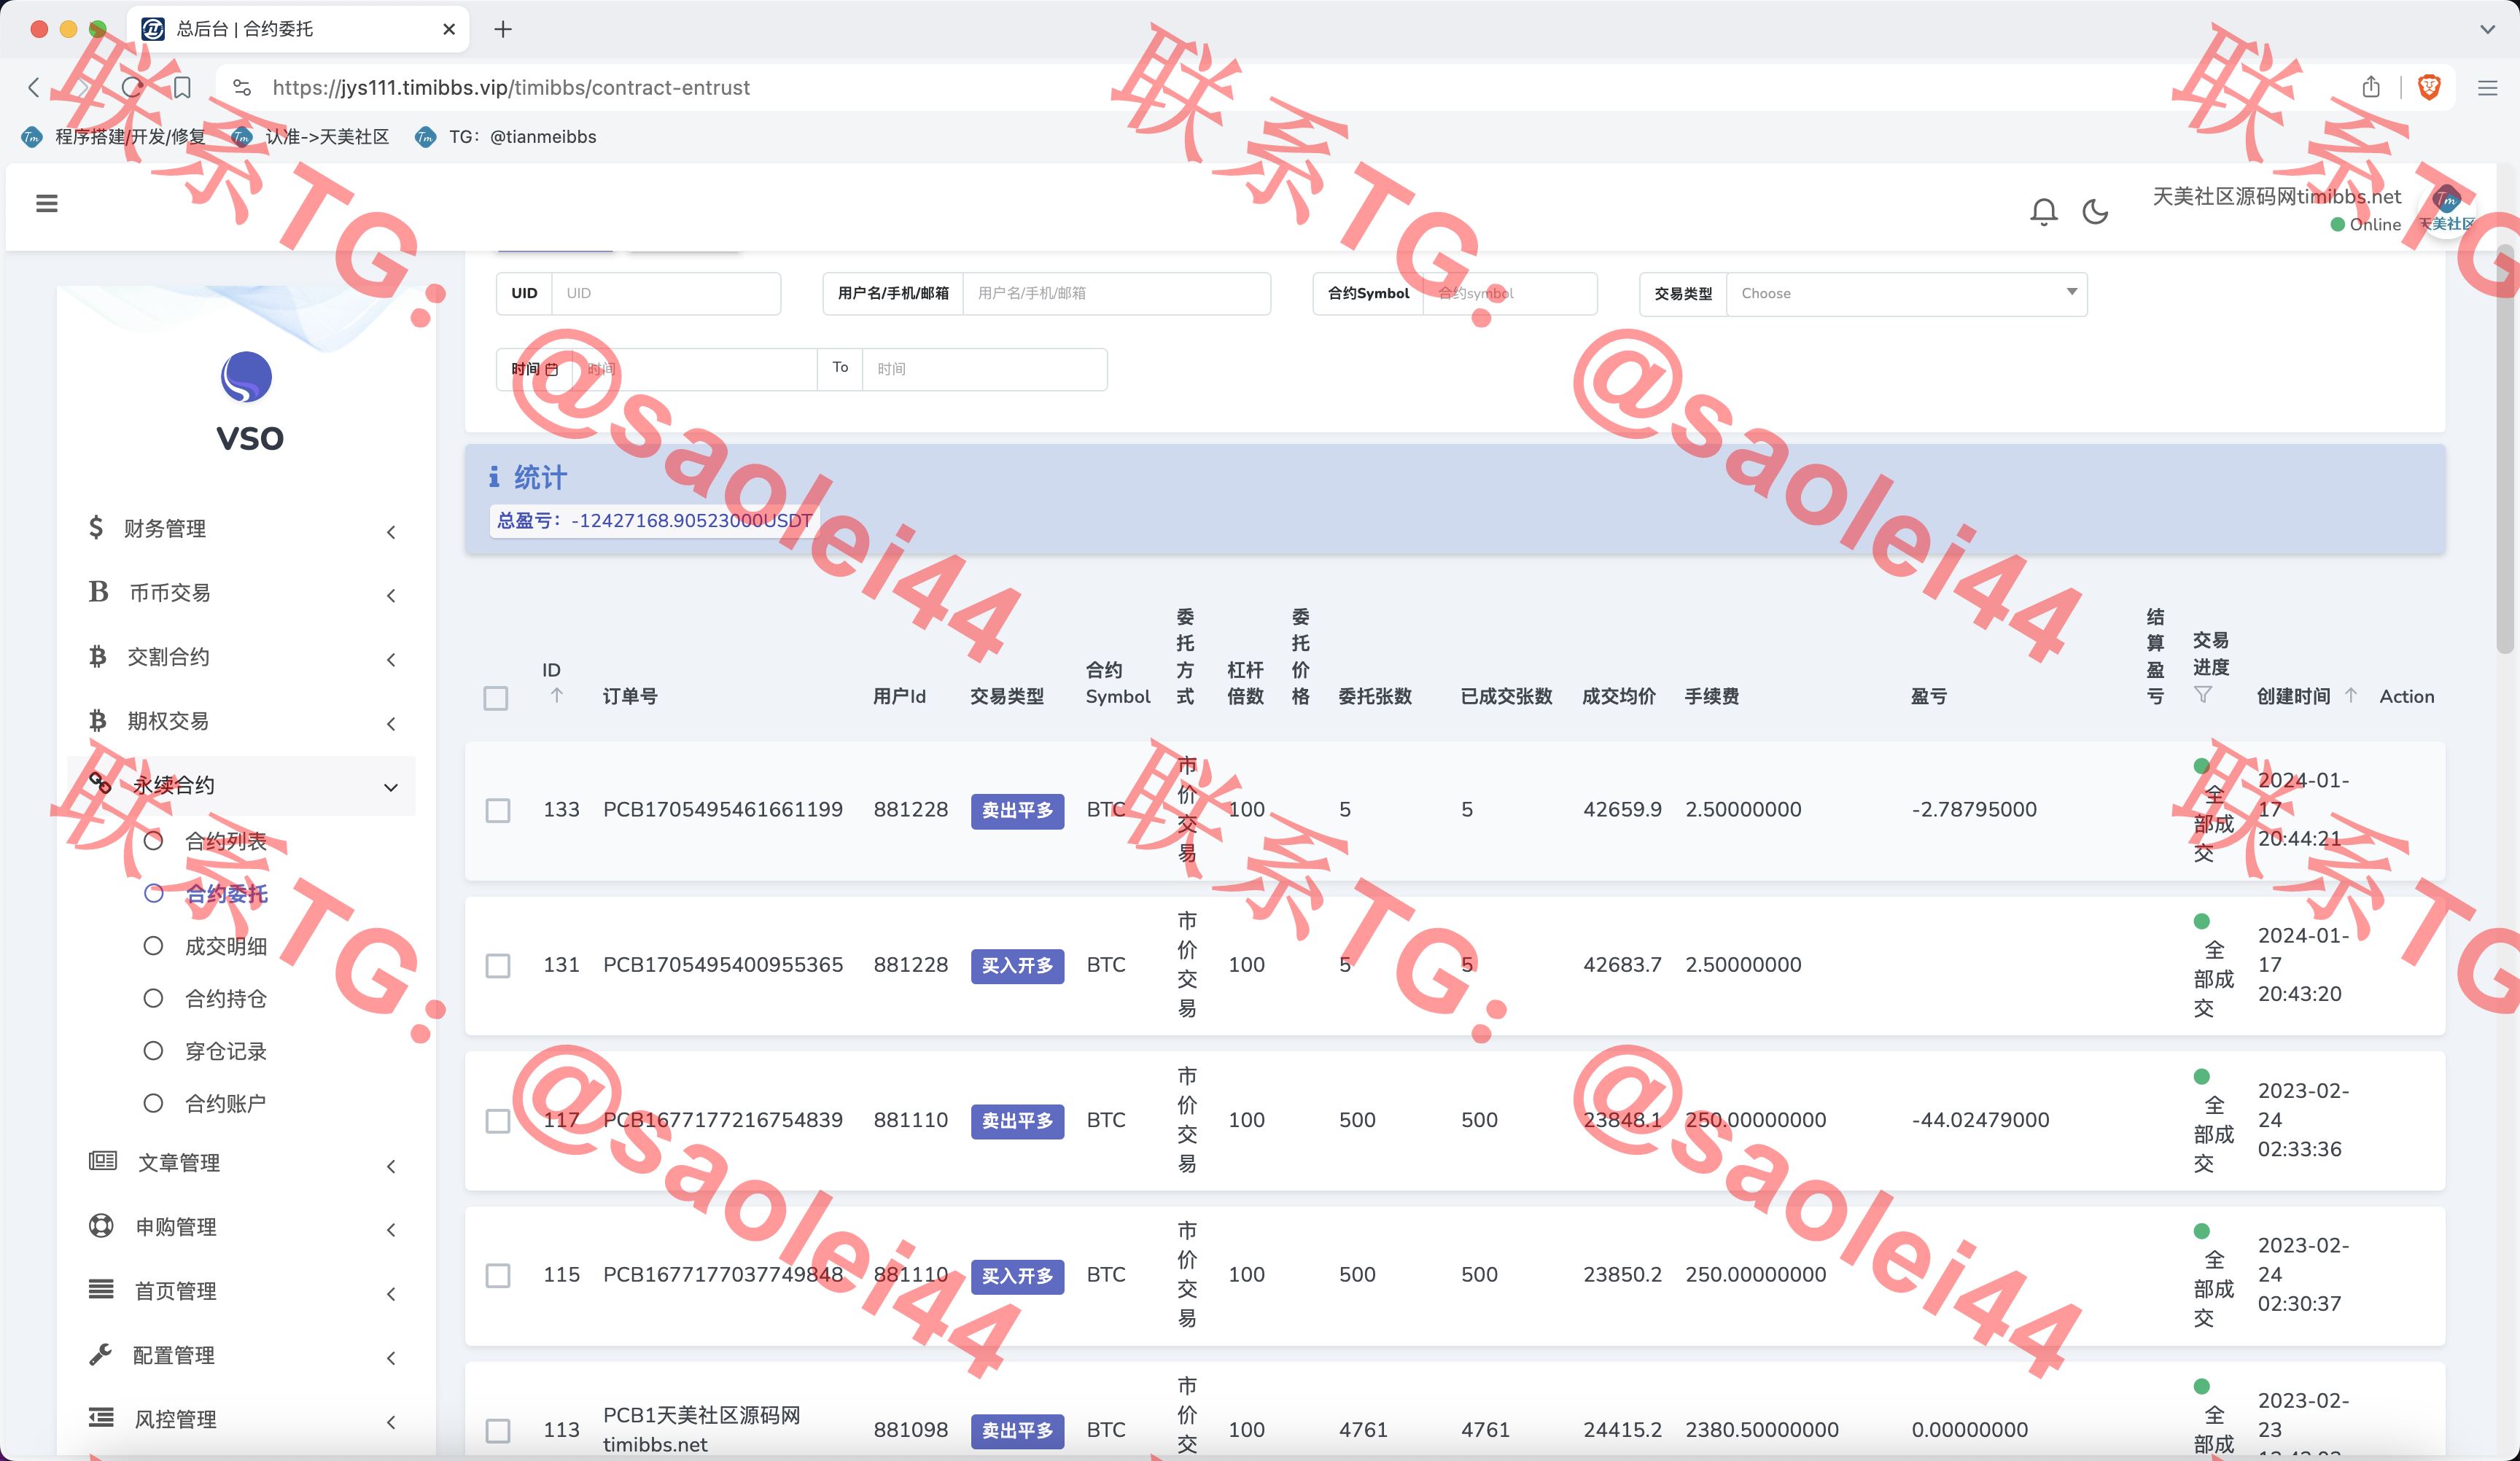The width and height of the screenshot is (2520, 1461).
Task: Click the start 时间 date field
Action: [x=694, y=369]
